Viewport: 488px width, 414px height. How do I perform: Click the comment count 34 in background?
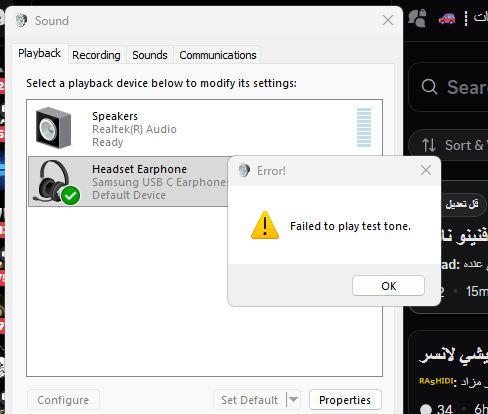point(445,409)
